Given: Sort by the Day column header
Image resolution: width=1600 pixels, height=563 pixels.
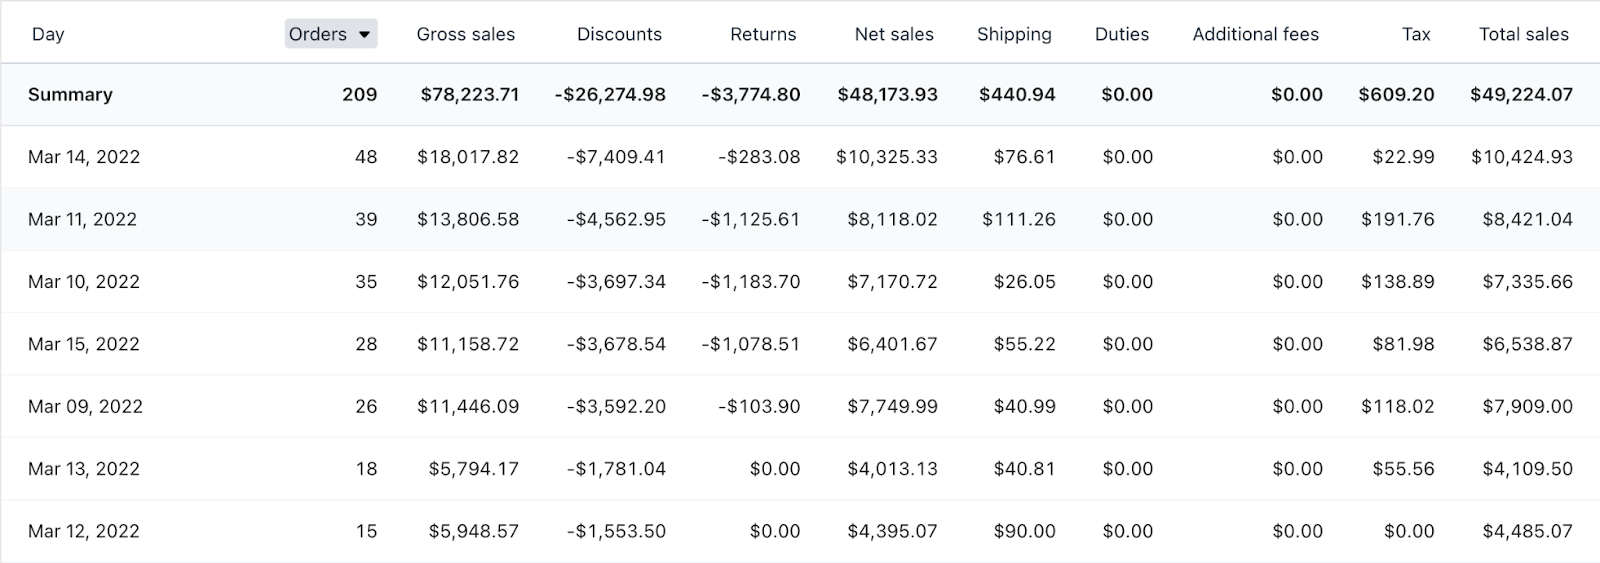Looking at the screenshot, I should 48,34.
